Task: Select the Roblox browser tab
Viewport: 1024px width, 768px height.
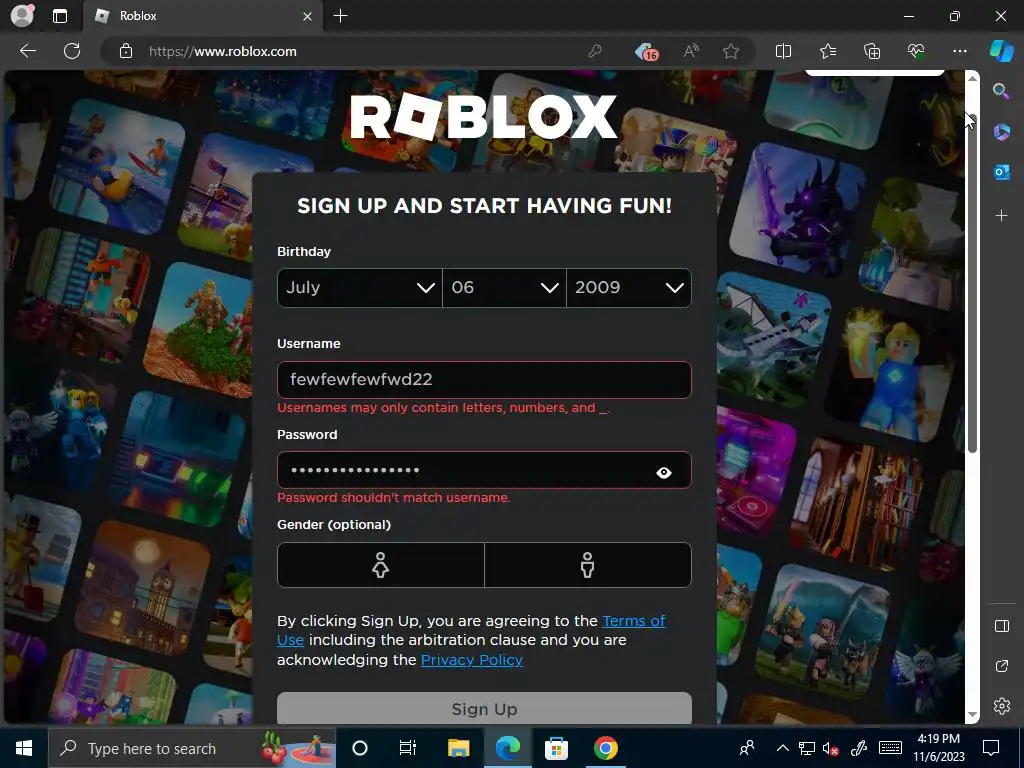Action: [x=202, y=16]
